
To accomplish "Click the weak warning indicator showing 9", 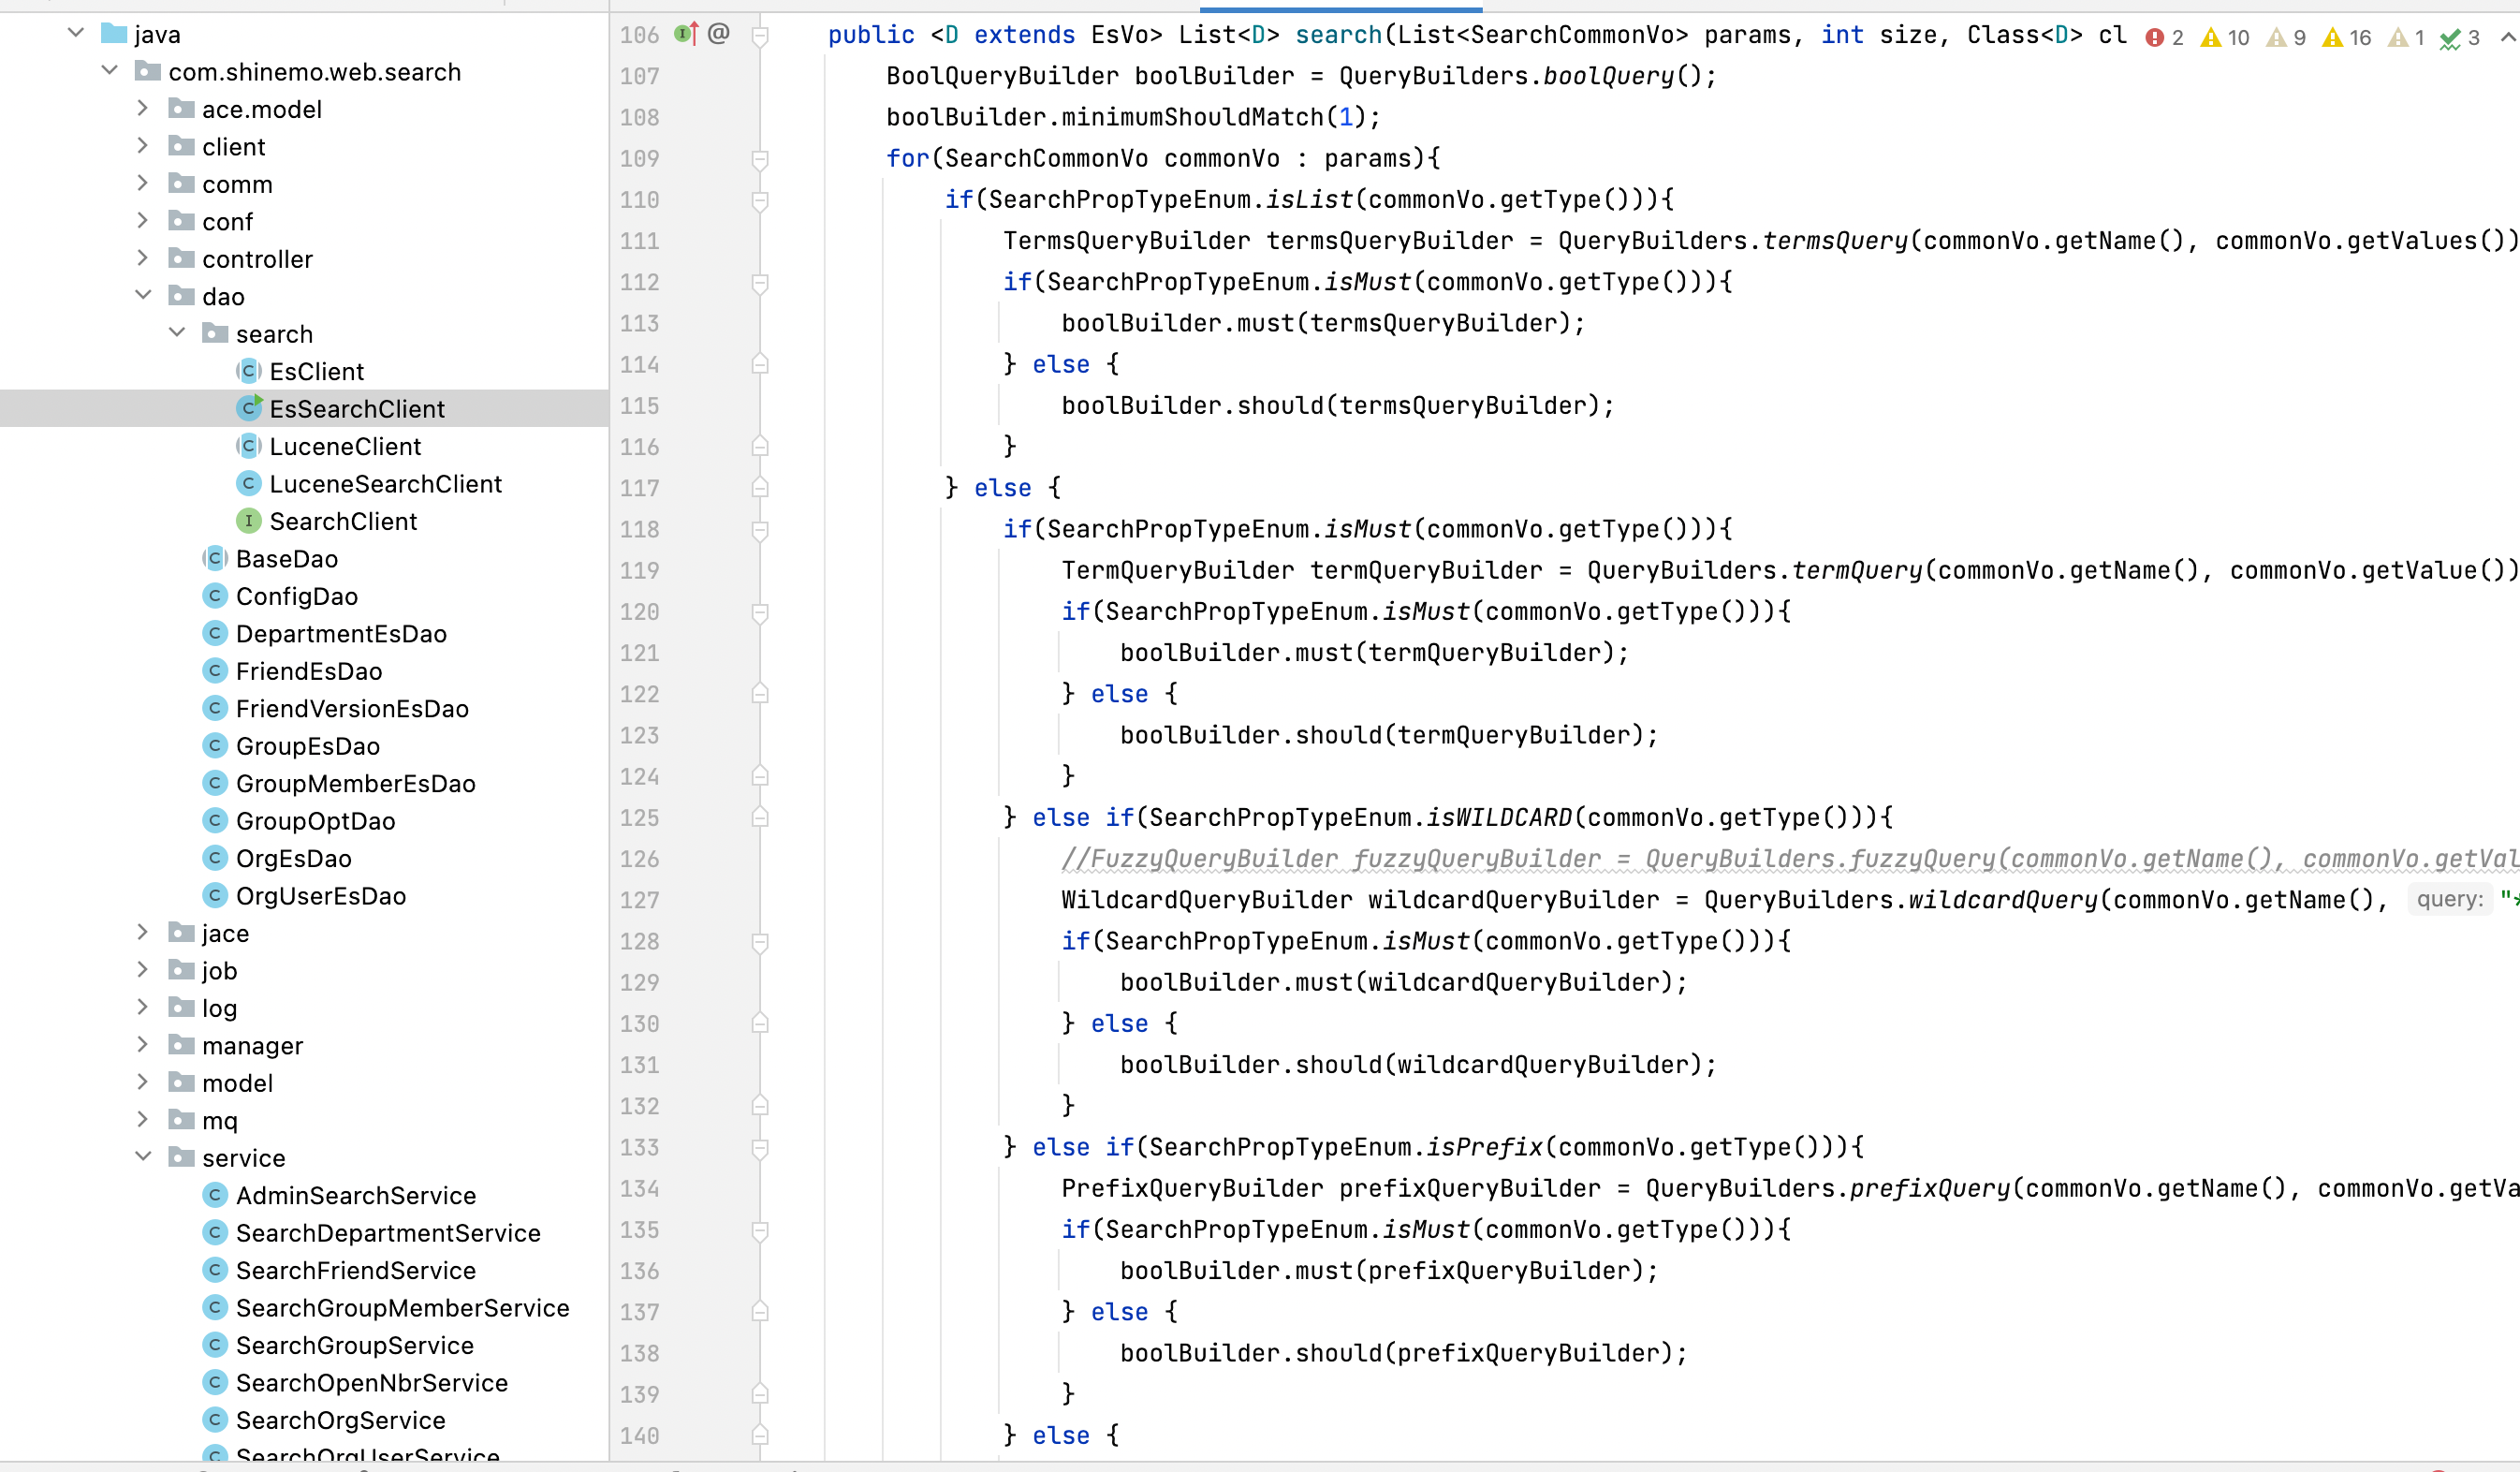I will [x=2286, y=38].
